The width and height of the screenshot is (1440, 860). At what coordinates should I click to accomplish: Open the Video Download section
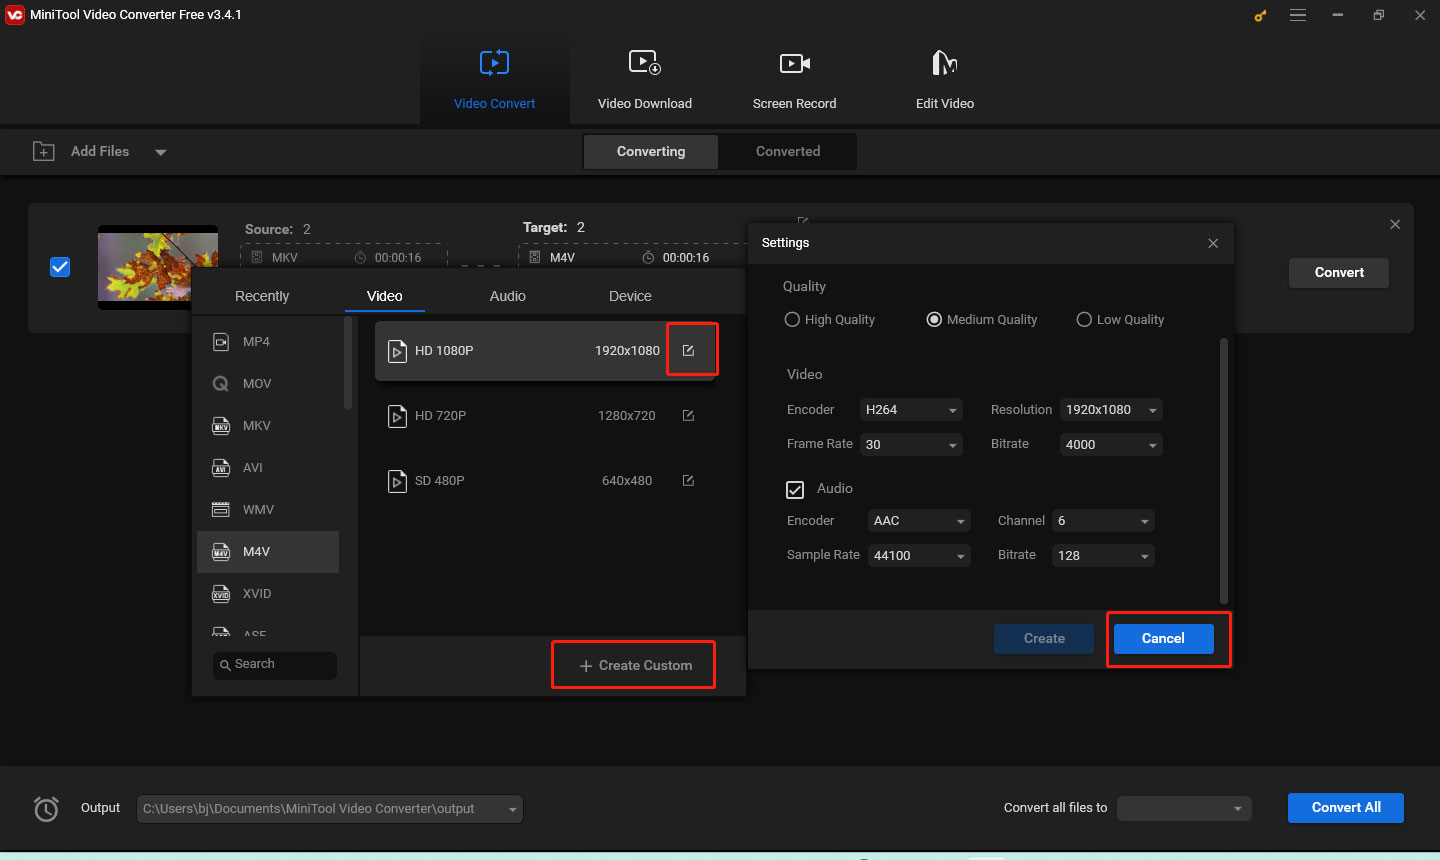[x=645, y=80]
